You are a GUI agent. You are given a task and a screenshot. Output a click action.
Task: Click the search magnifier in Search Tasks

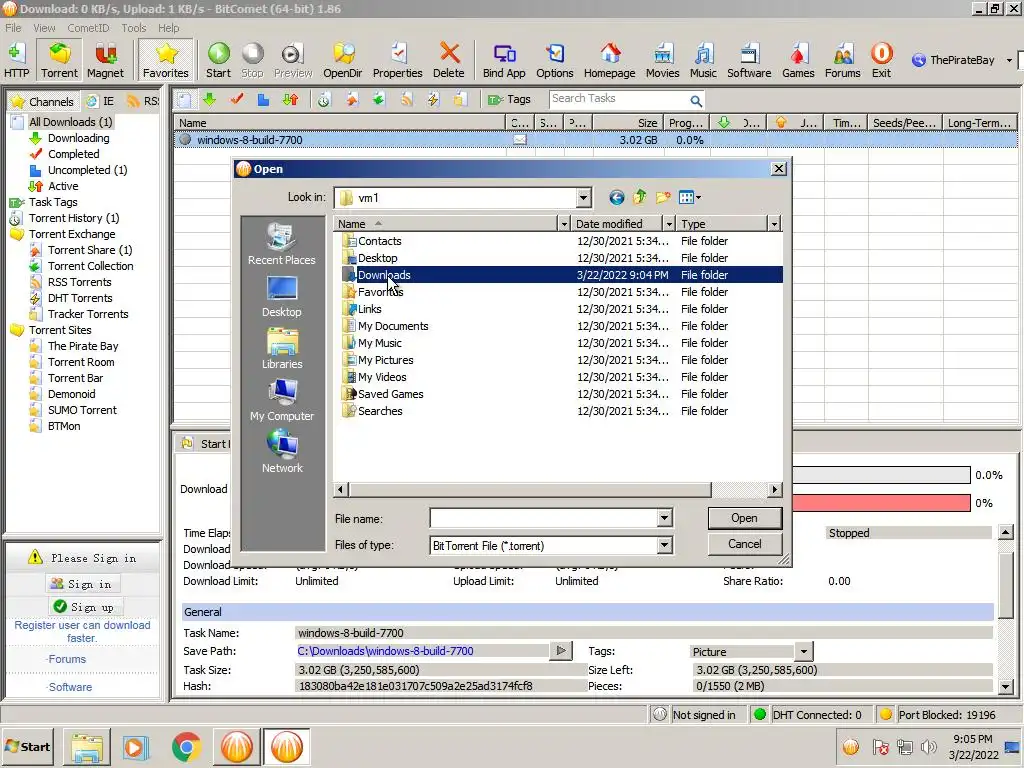[x=696, y=101]
